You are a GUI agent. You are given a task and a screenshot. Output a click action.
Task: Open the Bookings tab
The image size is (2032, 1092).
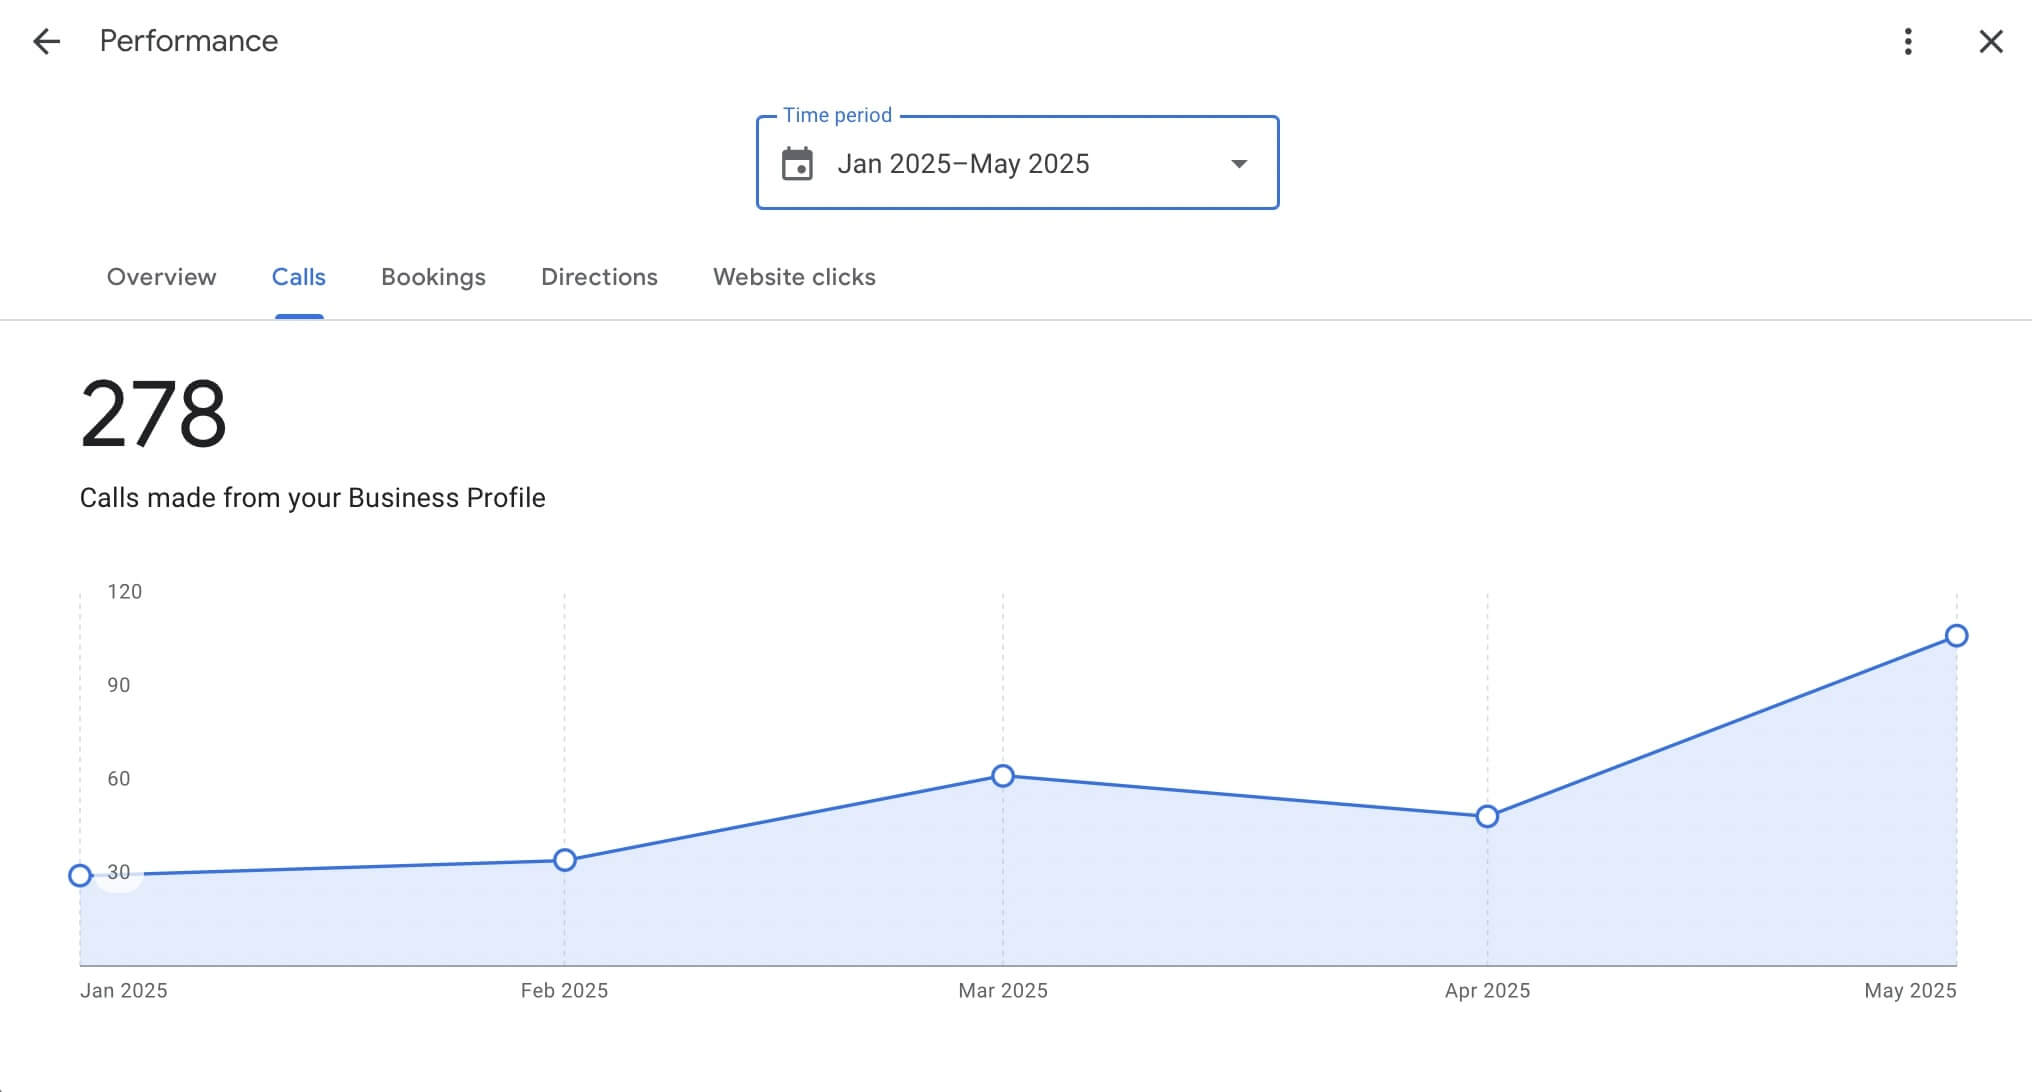(x=433, y=277)
